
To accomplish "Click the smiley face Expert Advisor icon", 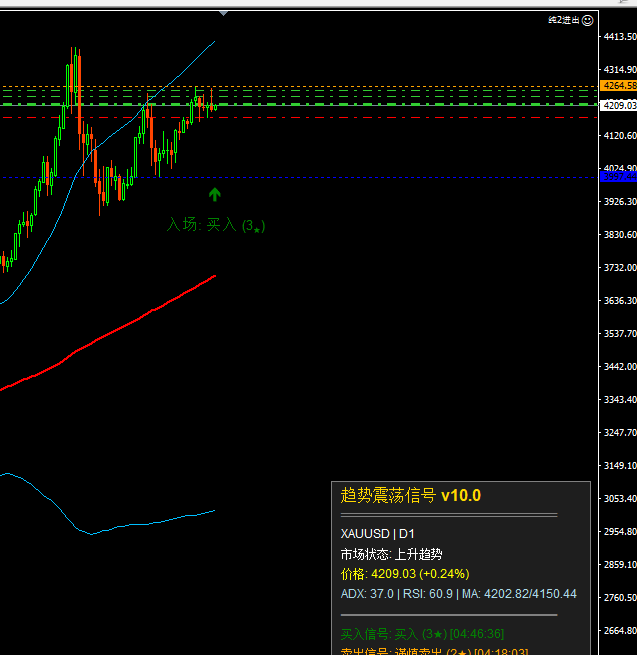I will [587, 19].
